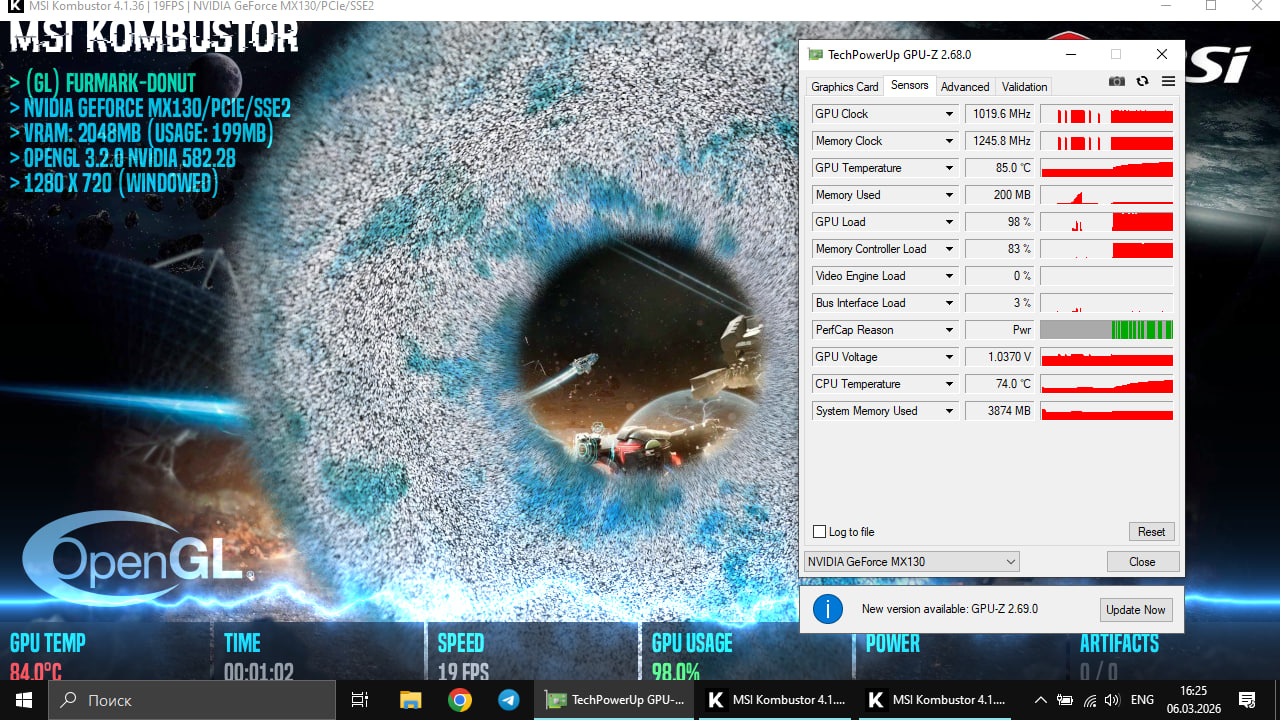Screen dimensions: 1280x720
Task: Switch to TechPowerUp GPU-Z taskbar button
Action: pos(615,700)
